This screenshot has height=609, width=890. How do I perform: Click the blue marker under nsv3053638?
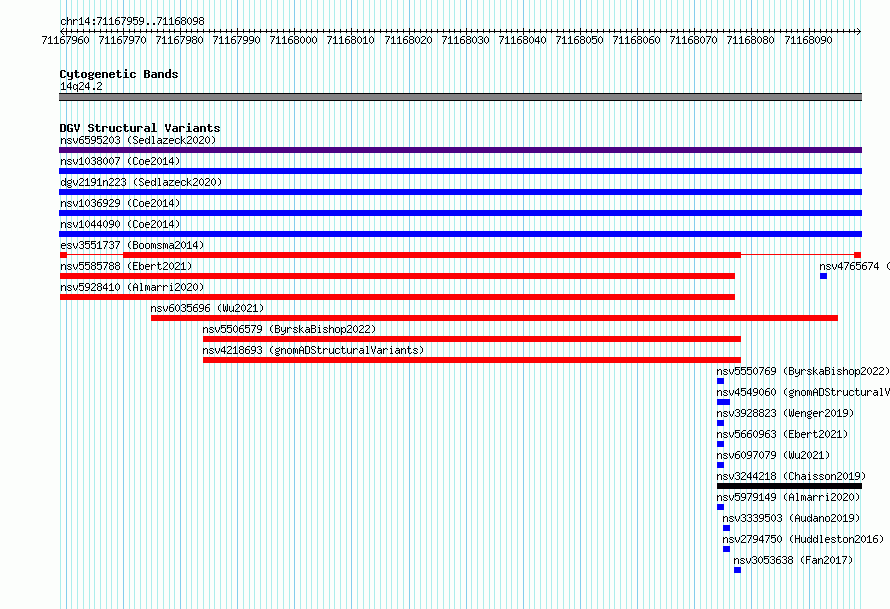(x=737, y=570)
